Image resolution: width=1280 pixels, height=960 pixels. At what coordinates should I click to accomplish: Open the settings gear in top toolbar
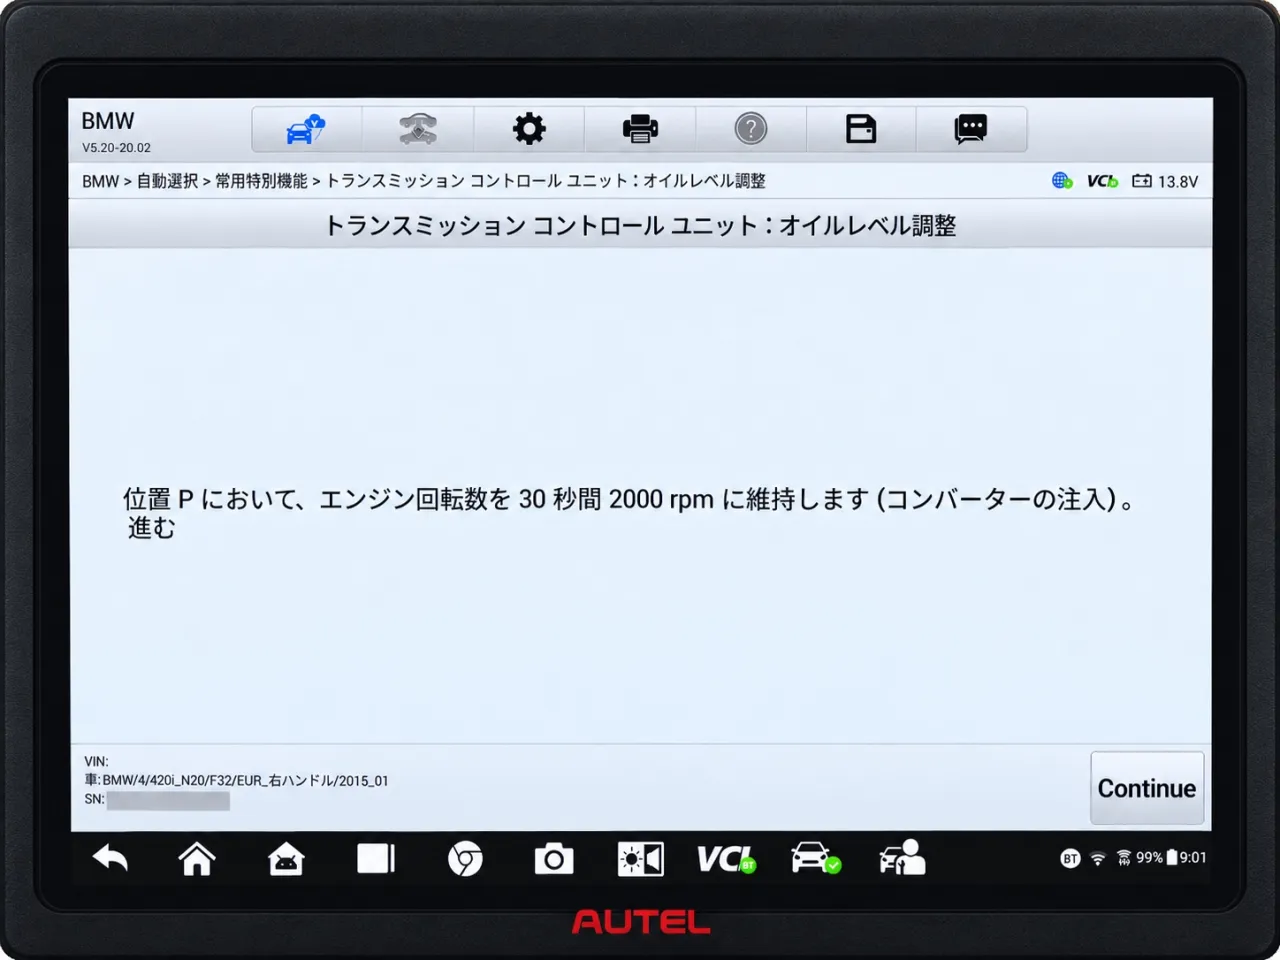pyautogui.click(x=529, y=129)
